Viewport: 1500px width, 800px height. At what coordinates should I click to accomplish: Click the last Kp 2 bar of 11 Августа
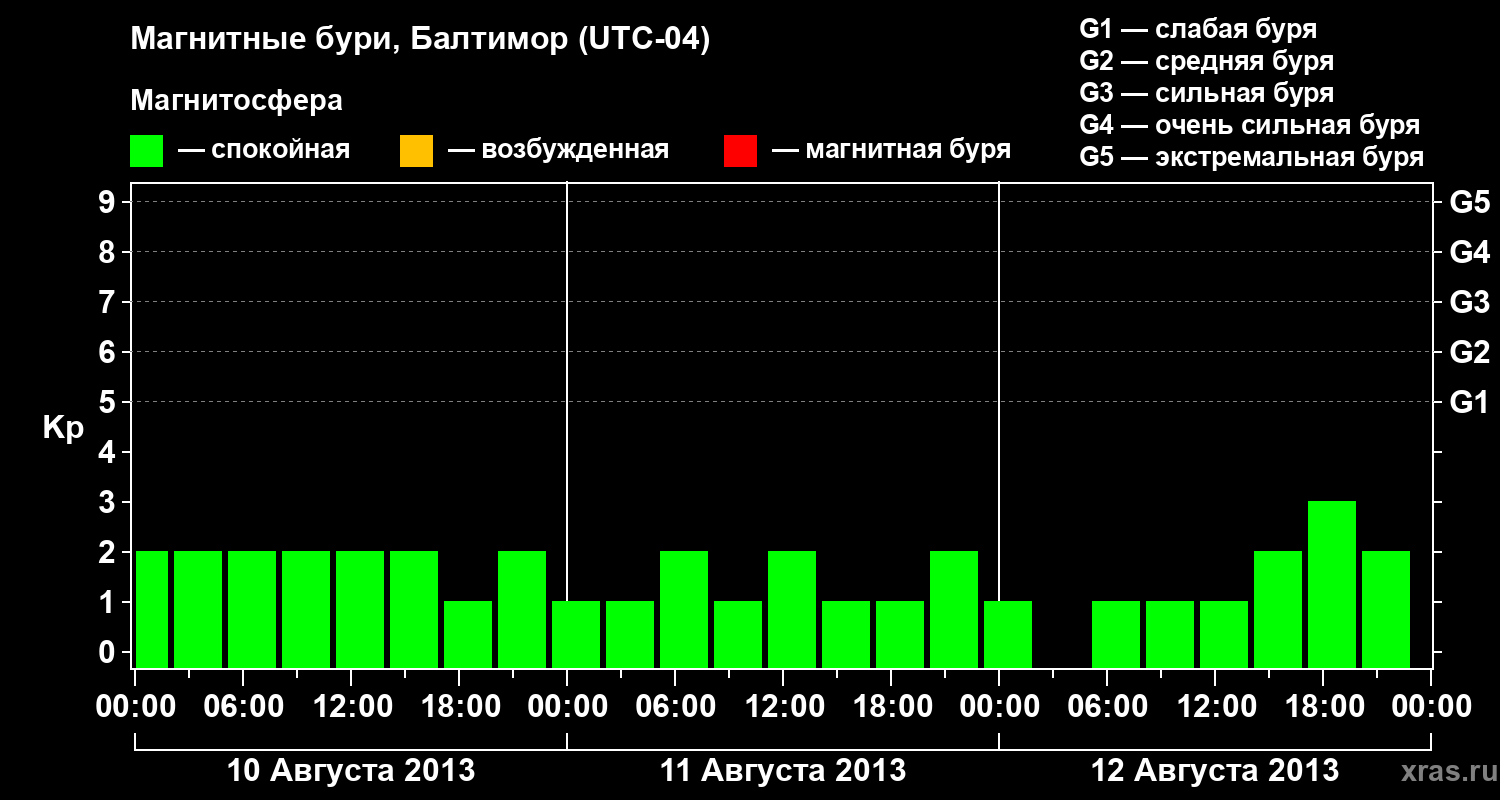(954, 609)
